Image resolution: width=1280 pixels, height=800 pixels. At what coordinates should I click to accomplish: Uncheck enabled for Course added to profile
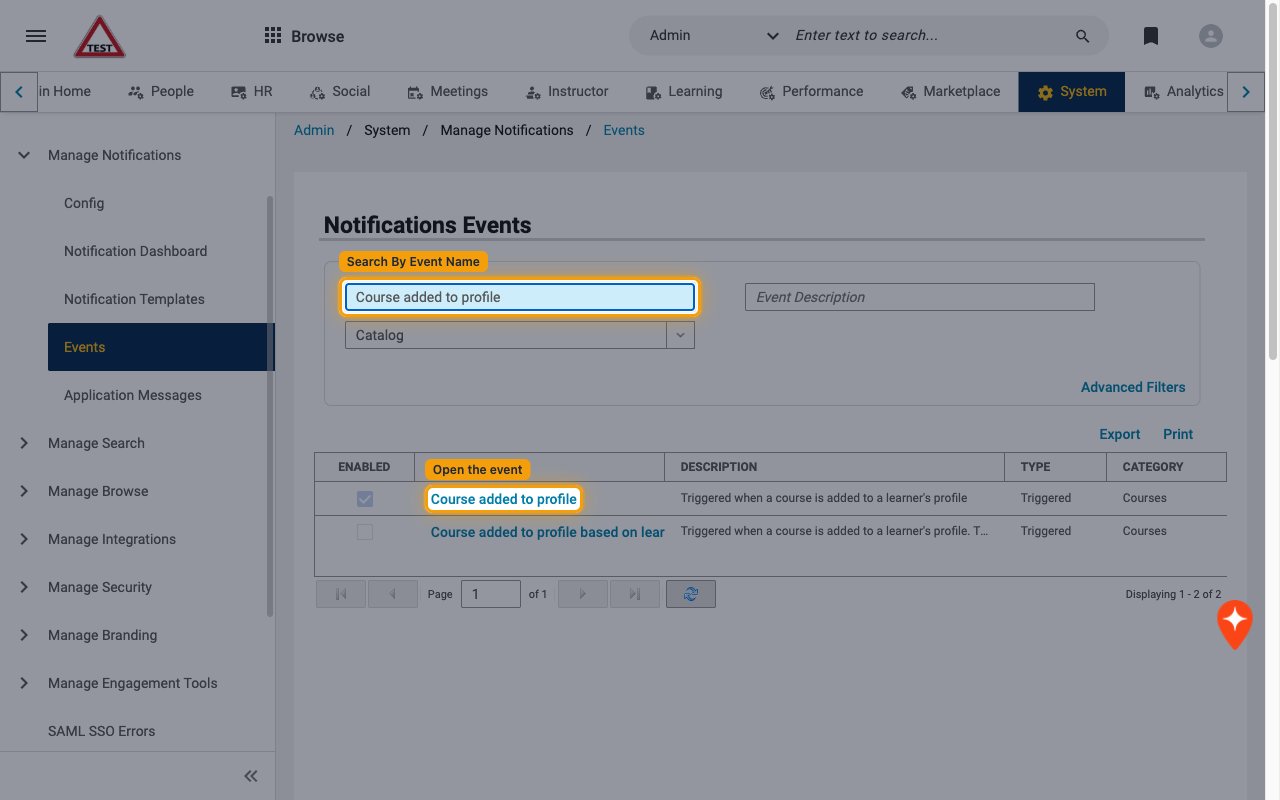[x=365, y=498]
